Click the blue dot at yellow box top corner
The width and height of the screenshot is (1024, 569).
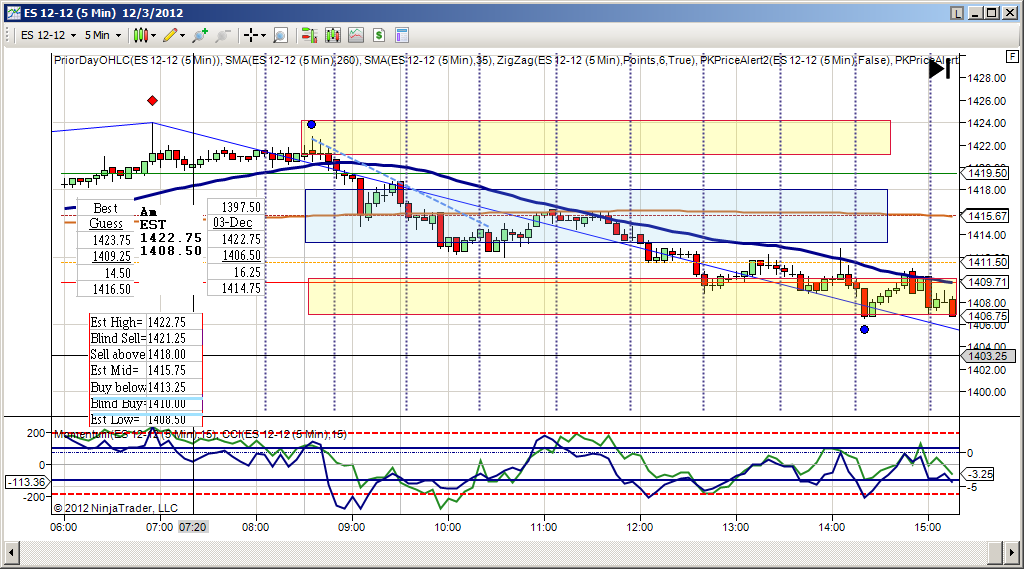pos(312,124)
